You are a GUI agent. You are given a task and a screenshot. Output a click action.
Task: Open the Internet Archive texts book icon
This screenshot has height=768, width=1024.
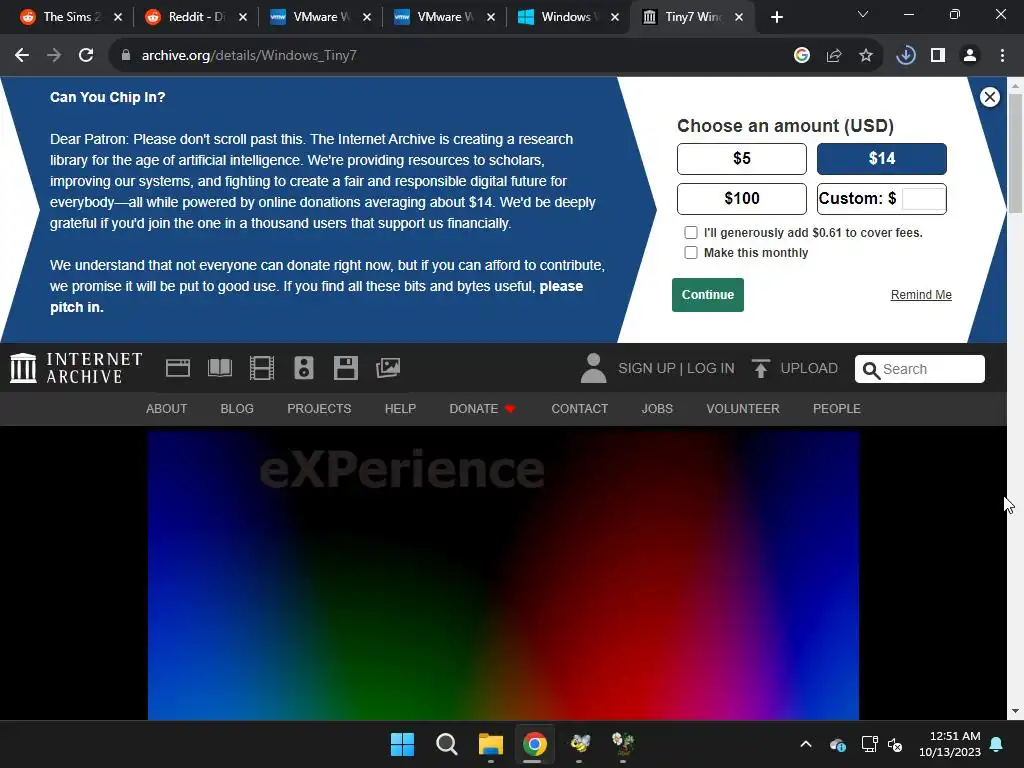click(x=219, y=368)
